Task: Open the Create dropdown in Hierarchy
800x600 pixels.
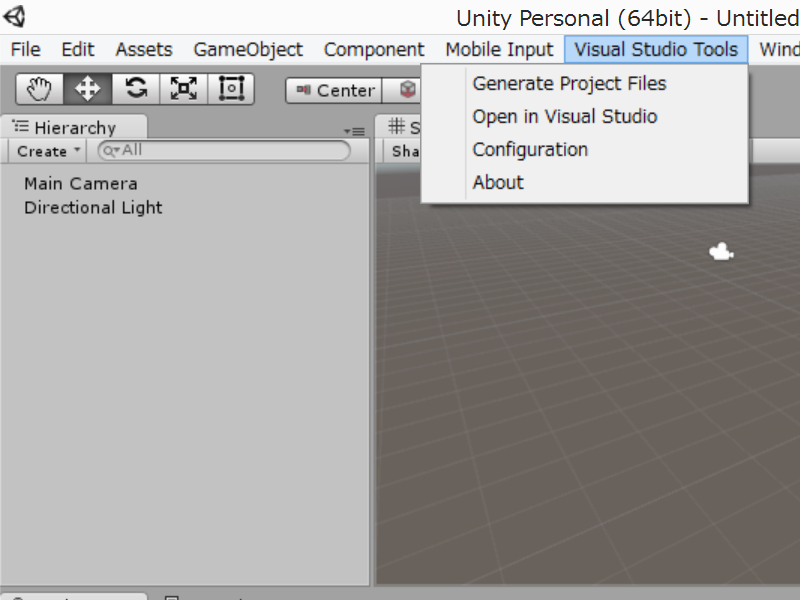Action: click(x=48, y=151)
